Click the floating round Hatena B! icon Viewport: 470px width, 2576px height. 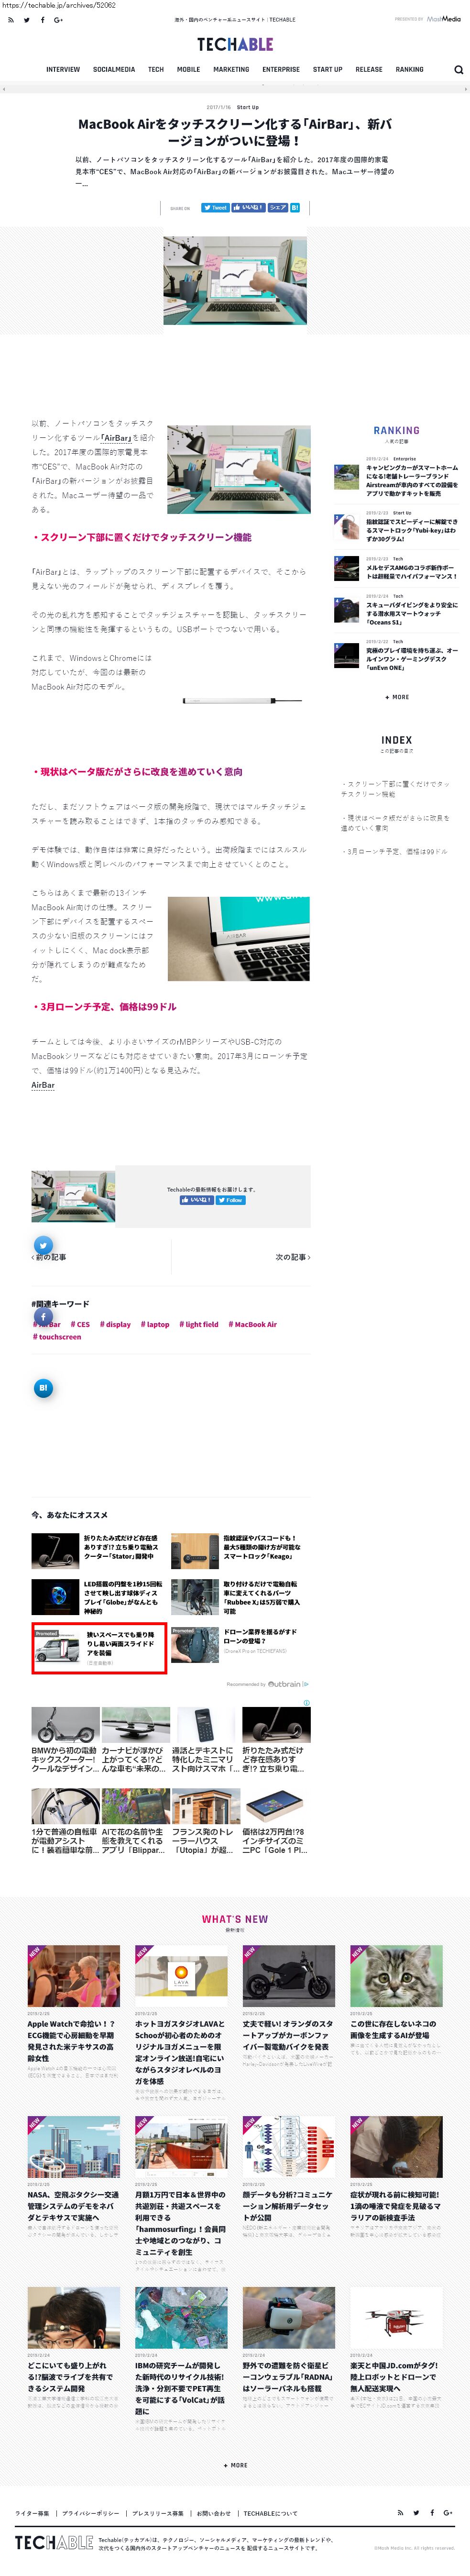(43, 1388)
